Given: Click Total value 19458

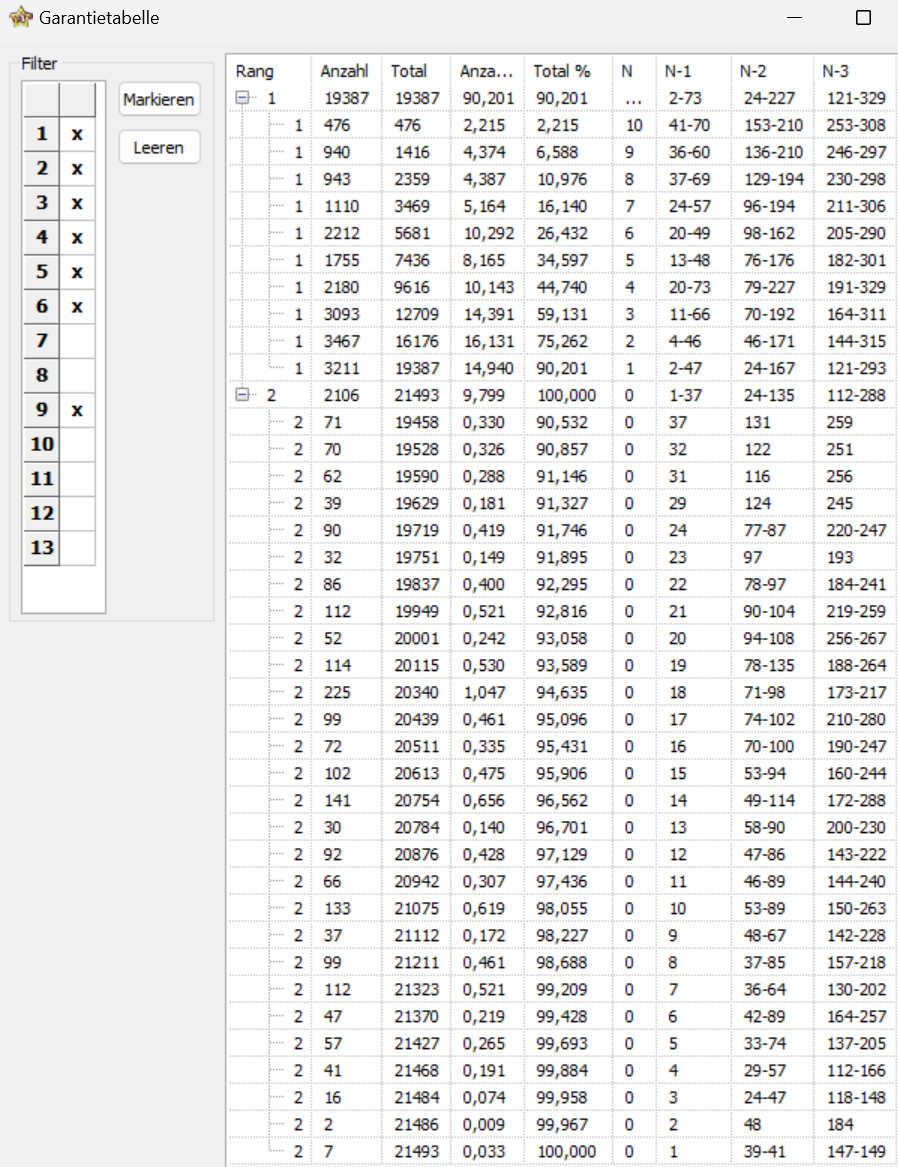Looking at the screenshot, I should (417, 422).
